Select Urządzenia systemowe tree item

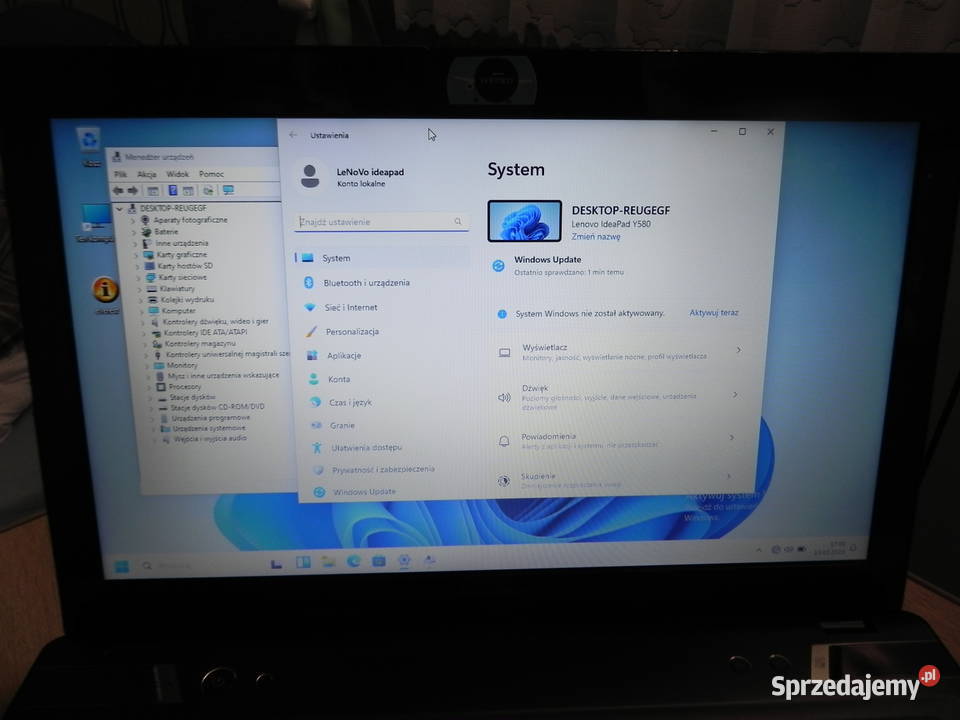click(x=209, y=428)
